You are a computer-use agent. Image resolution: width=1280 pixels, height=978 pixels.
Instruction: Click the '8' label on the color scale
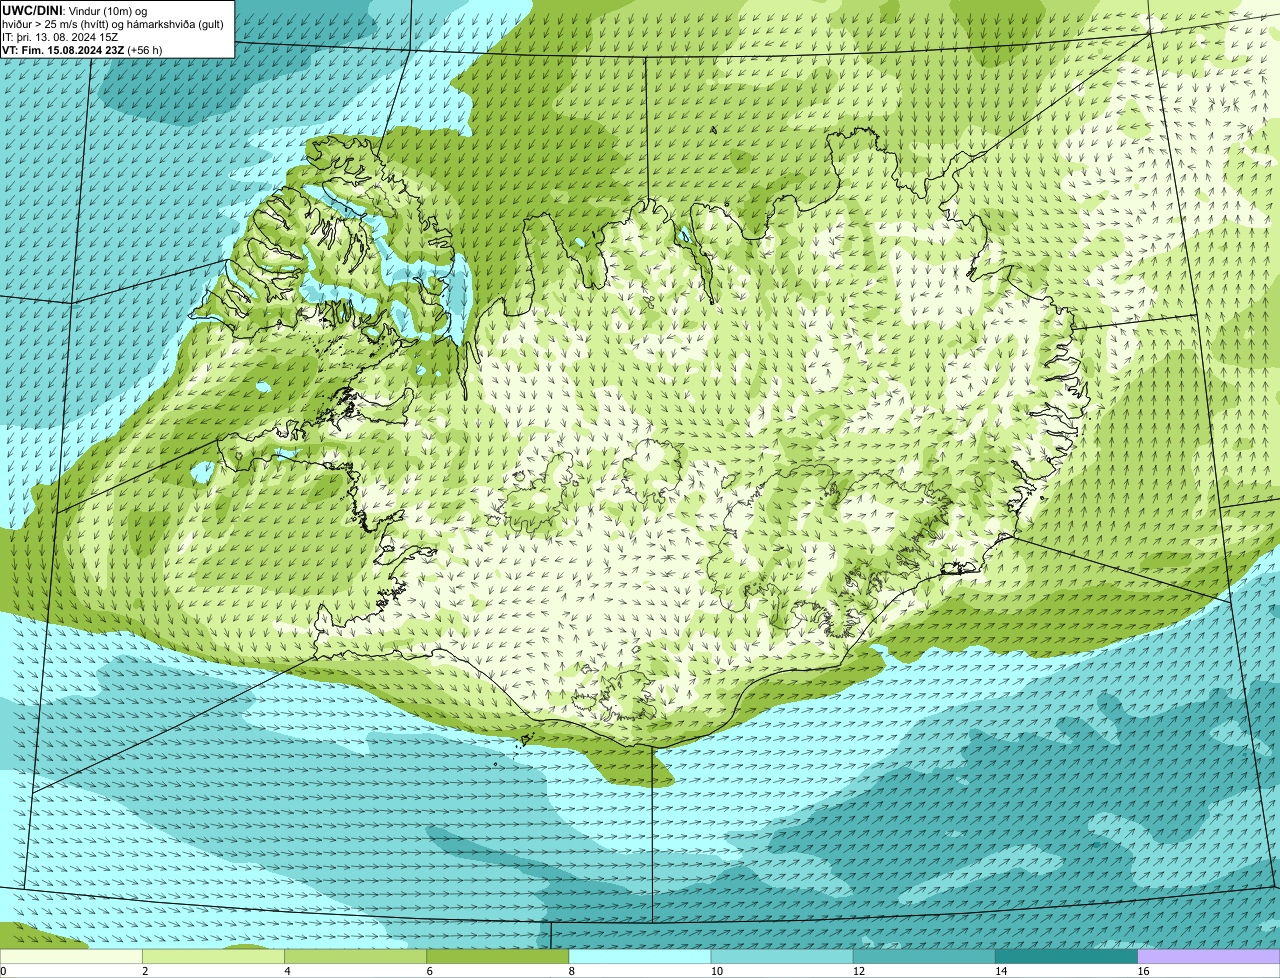572,971
